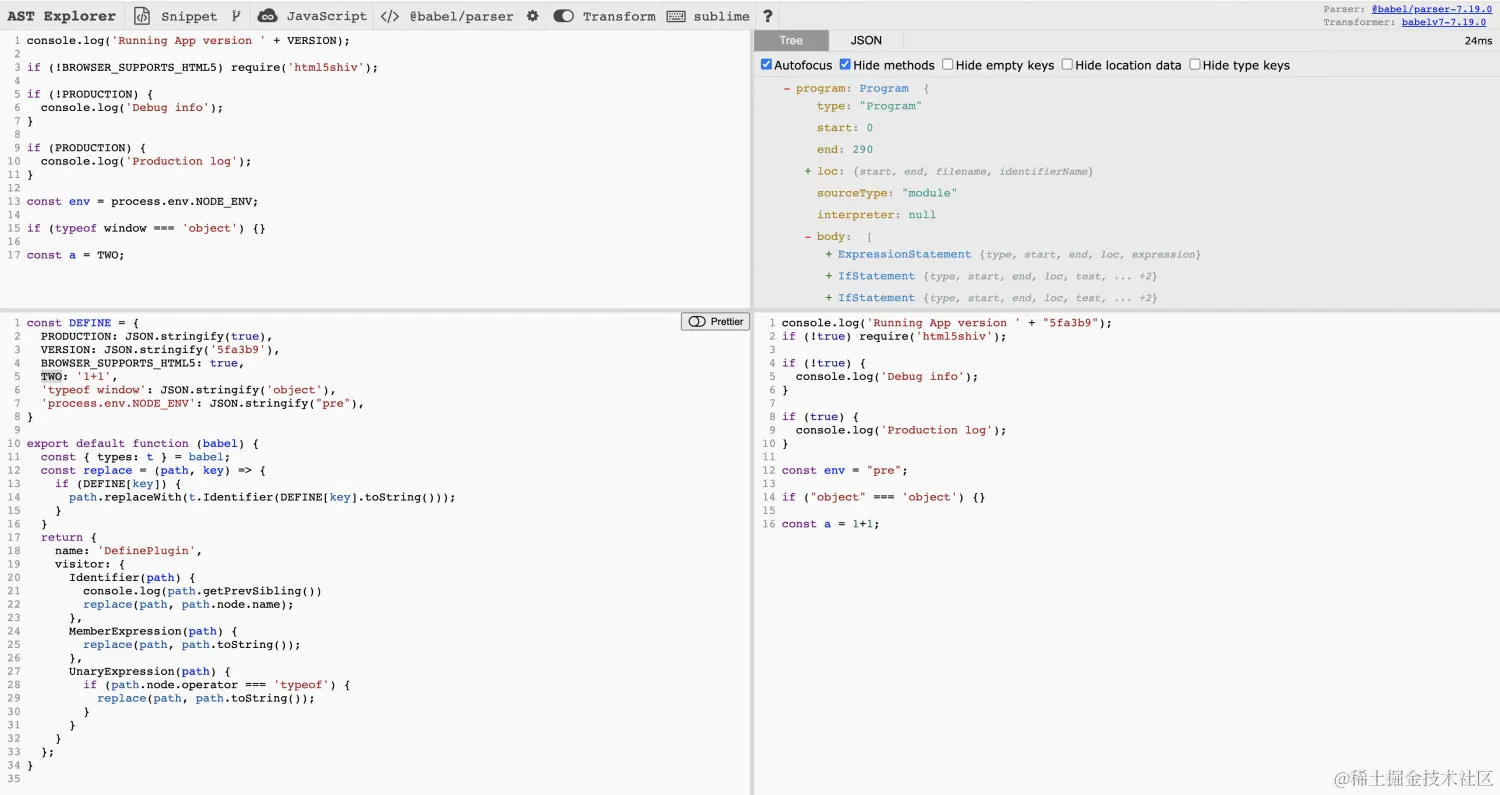Screen dimensions: 1500x795
Task: Click the AST Explorer title
Action: coord(61,16)
